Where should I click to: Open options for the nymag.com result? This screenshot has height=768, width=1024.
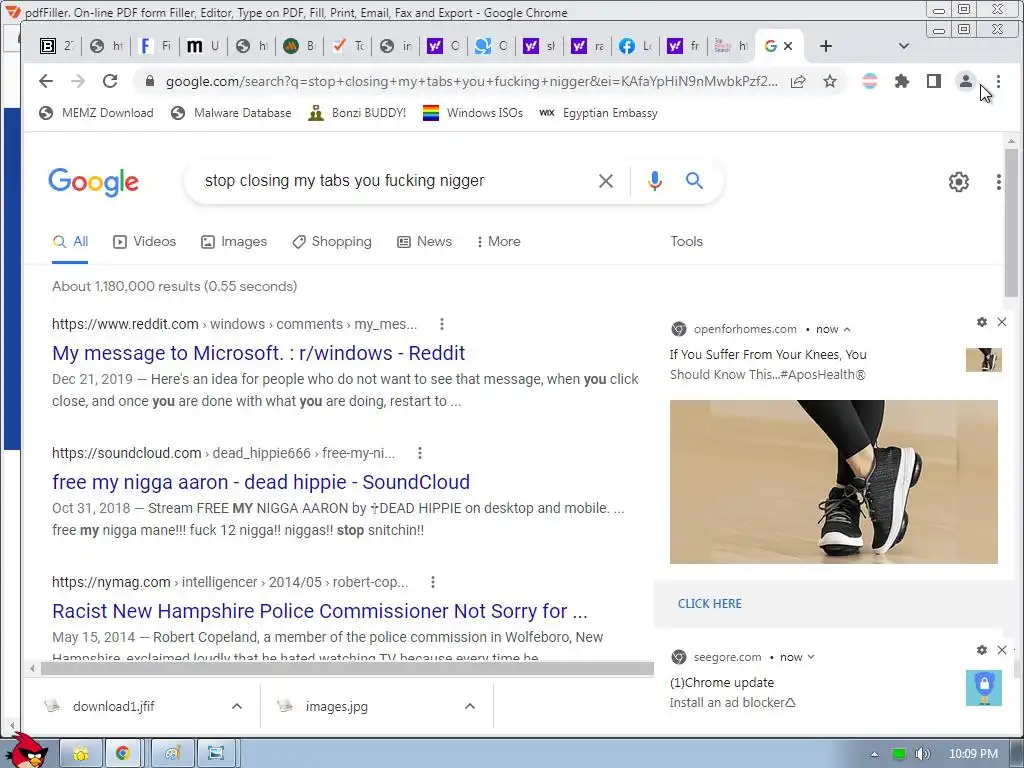[x=433, y=582]
